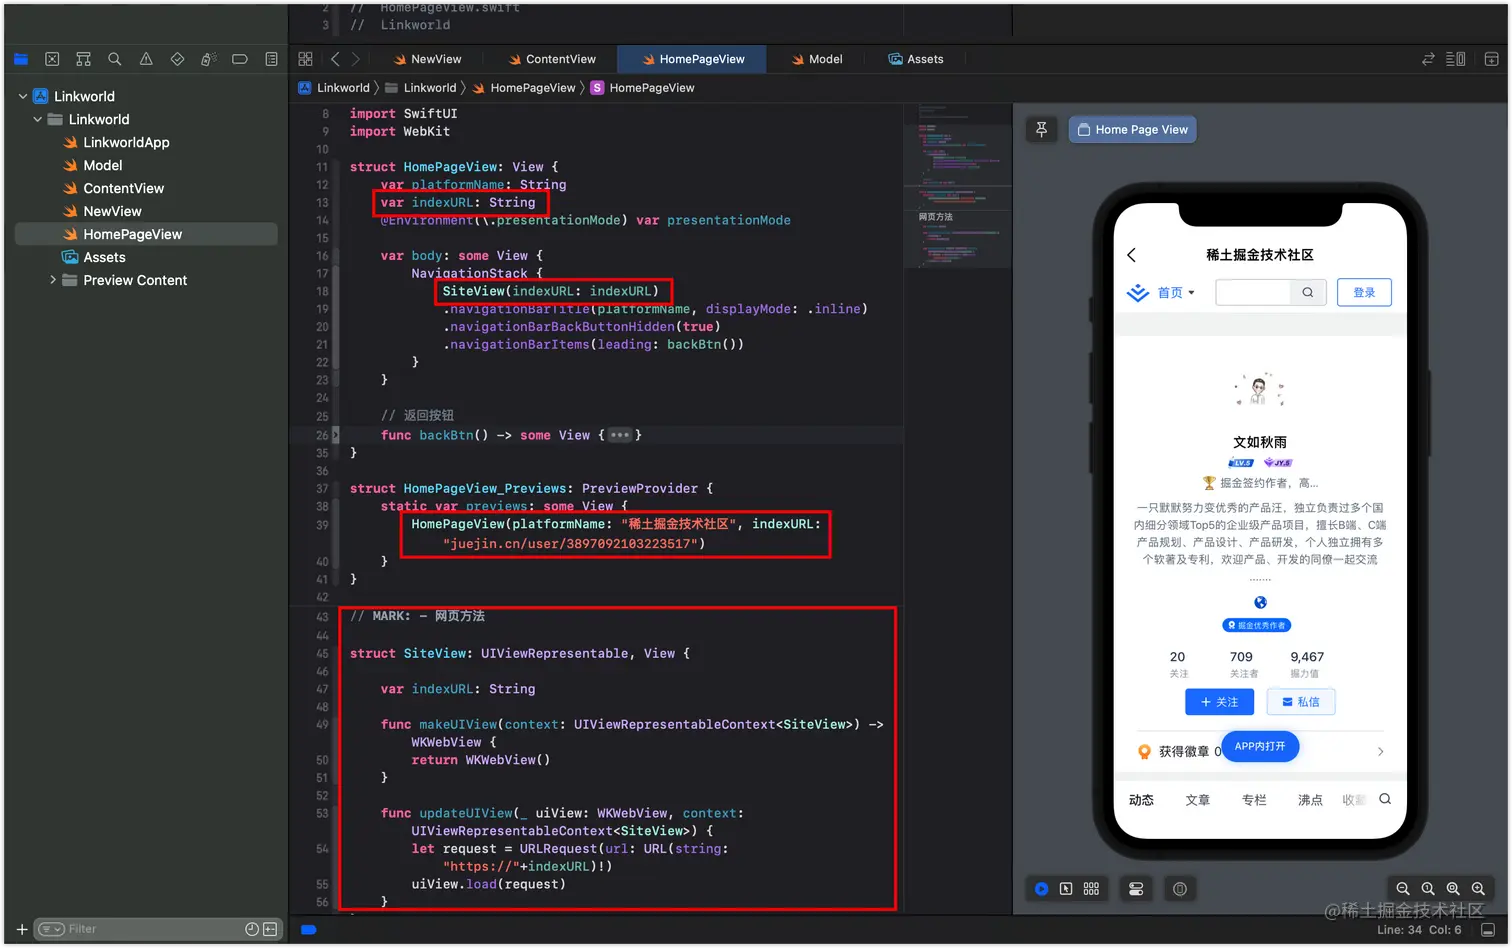Collapse the Linkworld group folder
This screenshot has height=948, width=1512.
(38, 119)
